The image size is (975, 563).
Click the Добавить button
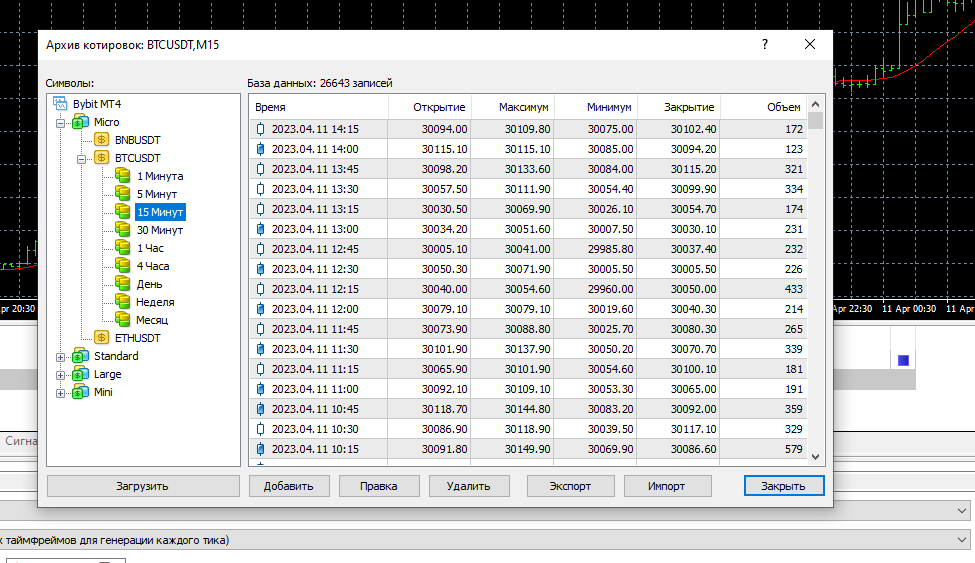(289, 486)
